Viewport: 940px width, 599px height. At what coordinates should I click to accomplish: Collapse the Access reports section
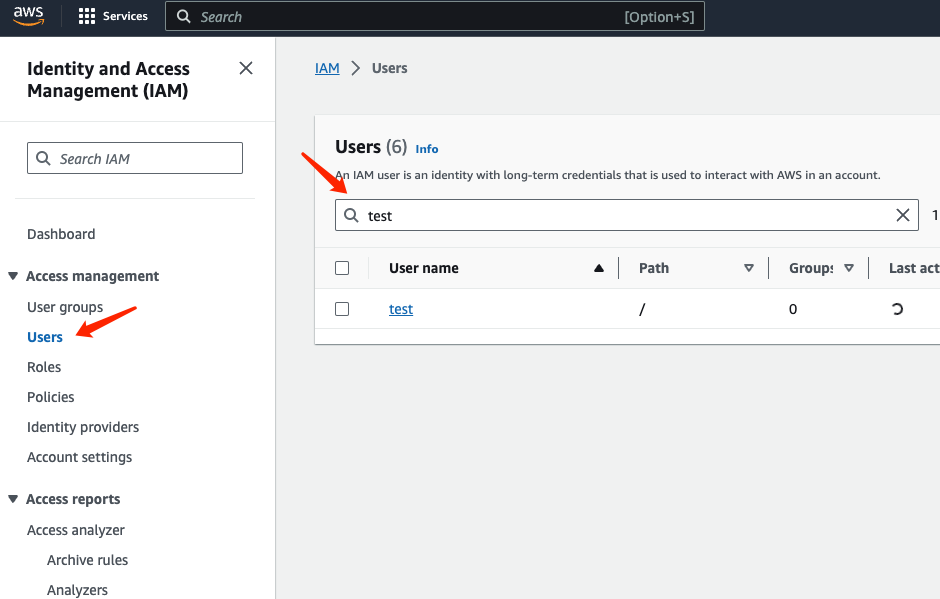pos(13,499)
